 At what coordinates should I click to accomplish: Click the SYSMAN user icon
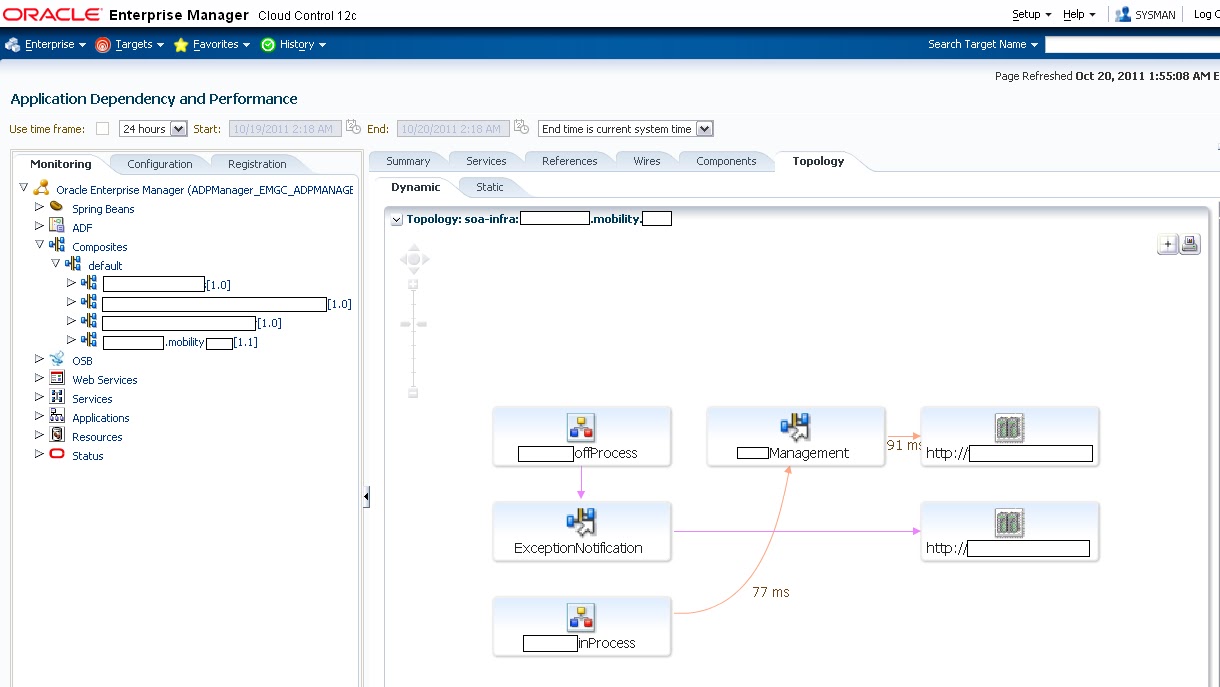pyautogui.click(x=1123, y=14)
